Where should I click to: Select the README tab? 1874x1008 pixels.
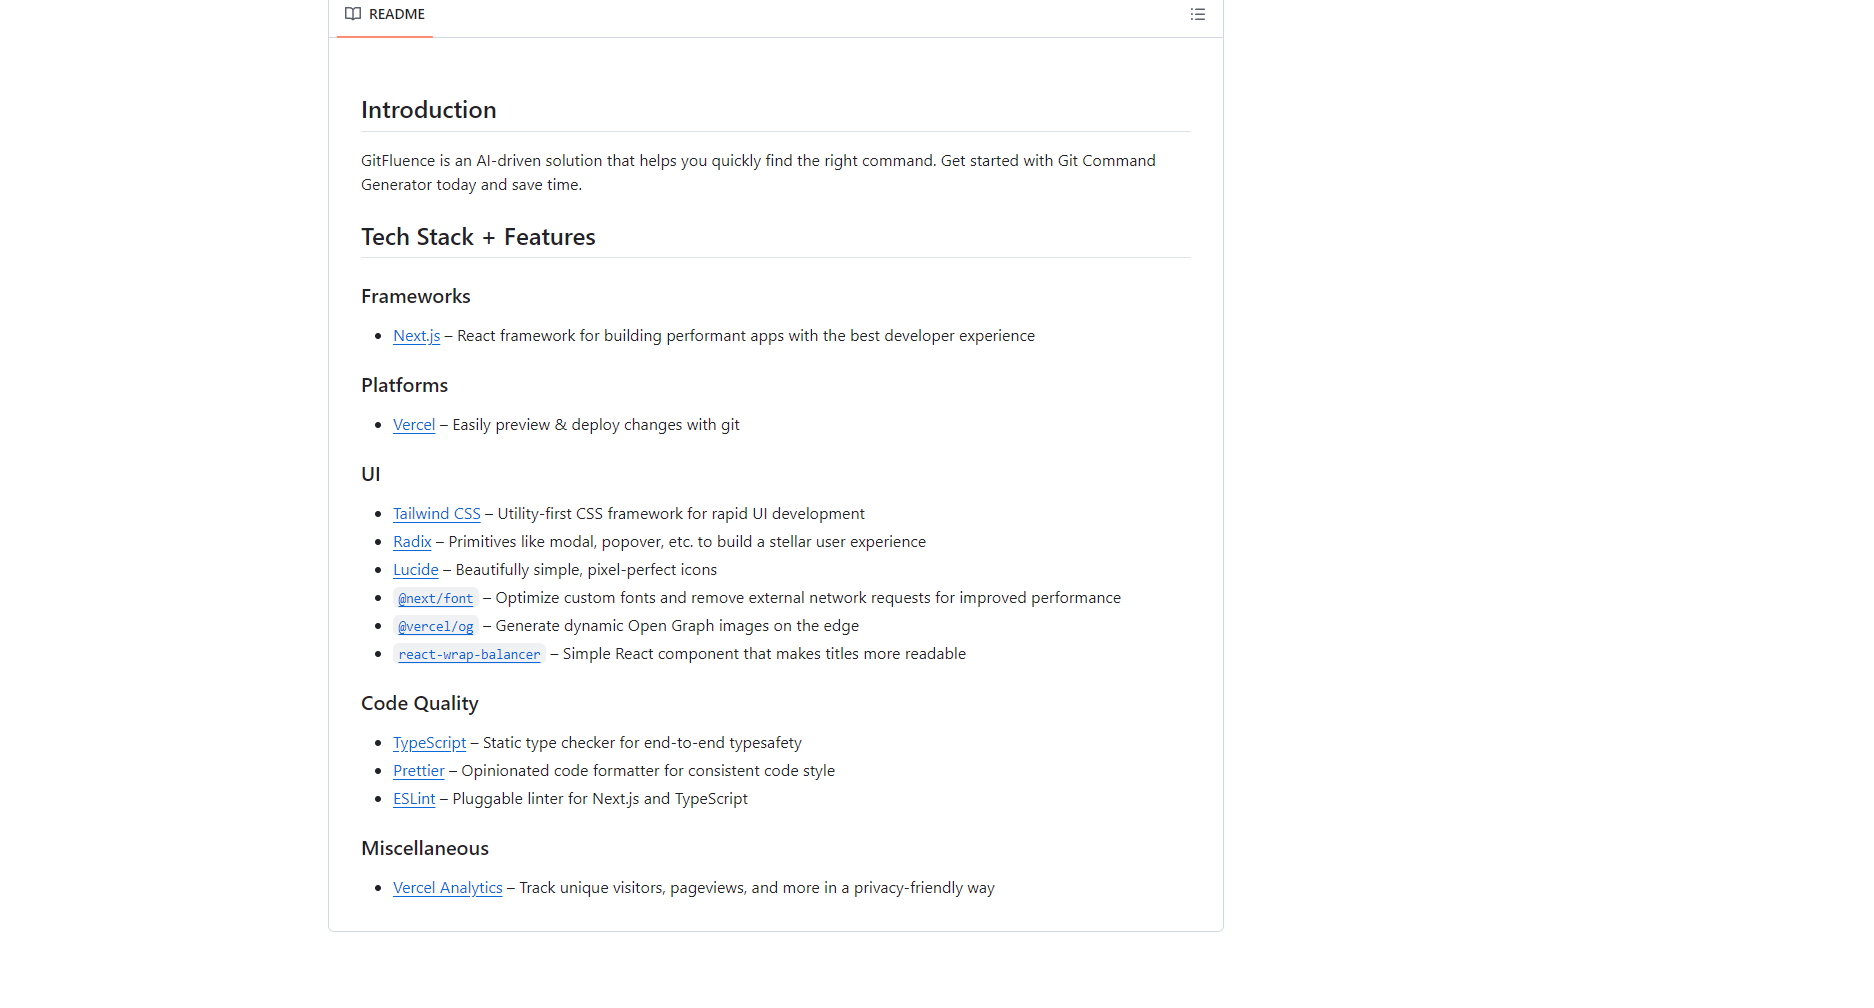pyautogui.click(x=385, y=14)
